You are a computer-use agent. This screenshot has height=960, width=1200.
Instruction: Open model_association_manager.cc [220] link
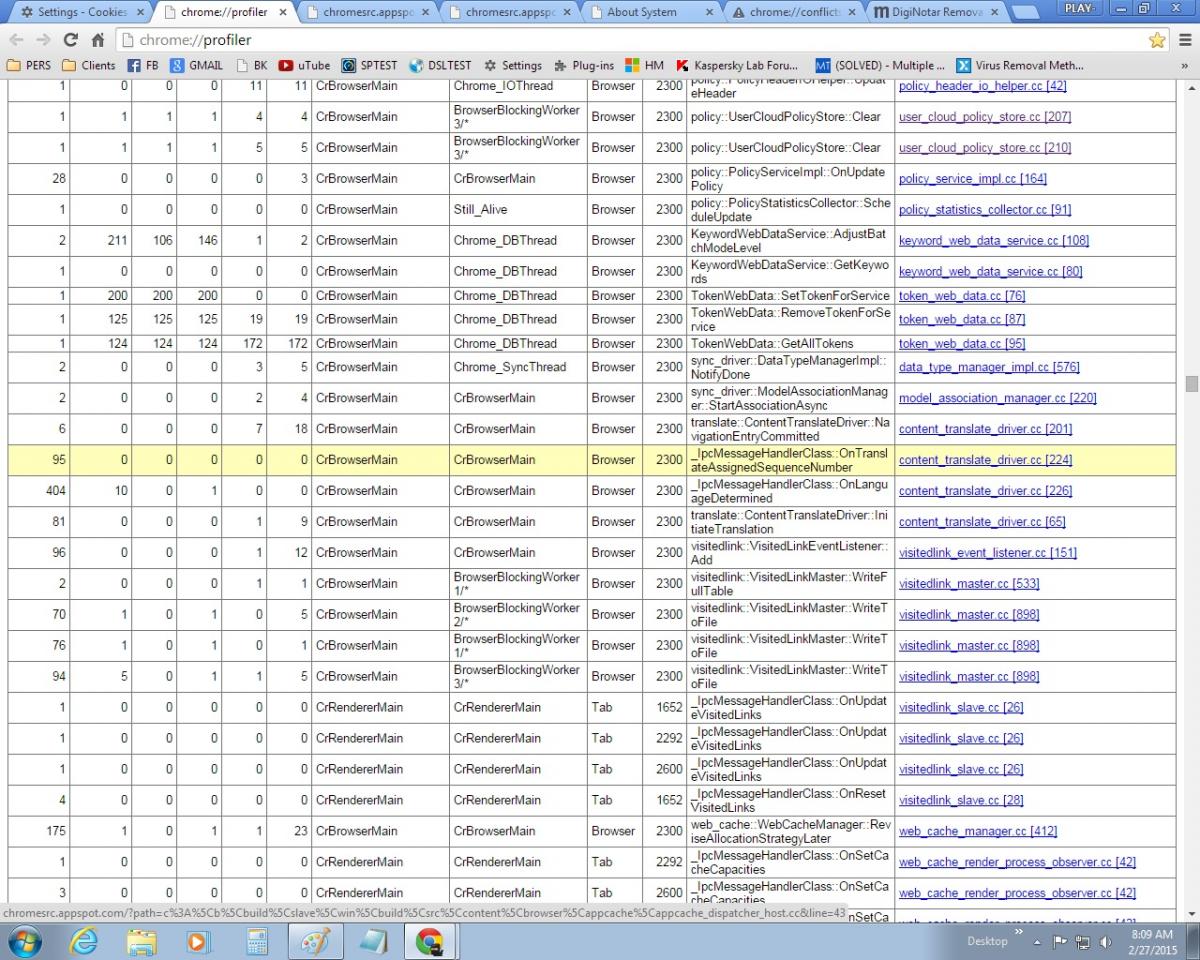coord(998,398)
